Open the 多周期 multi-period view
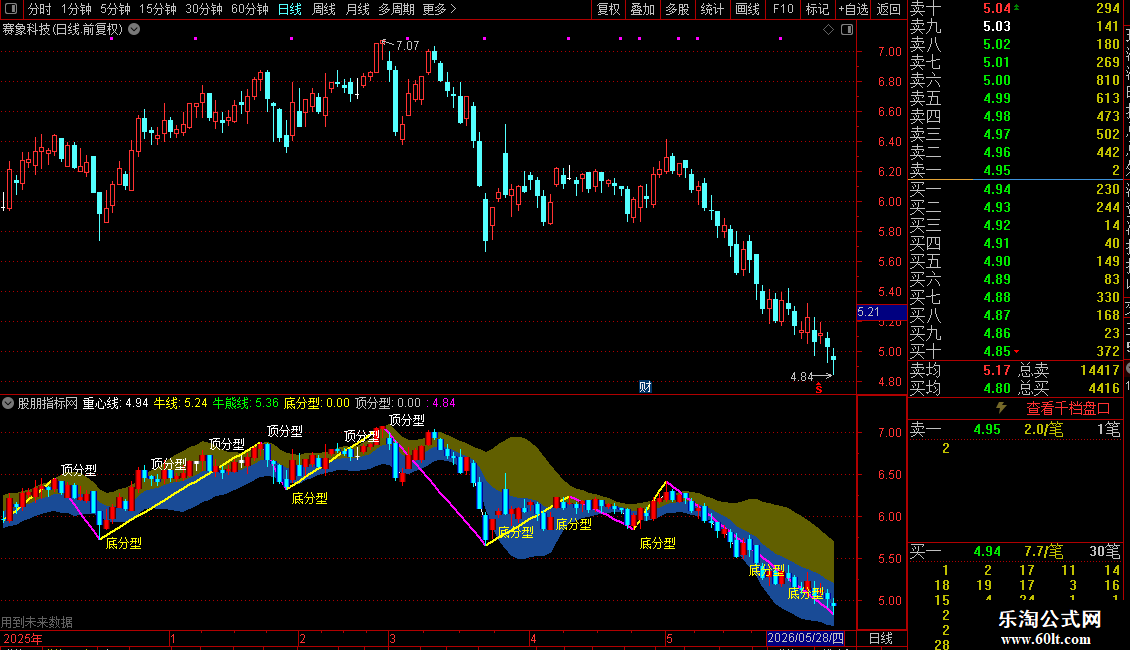Viewport: 1130px width, 650px height. tap(396, 9)
